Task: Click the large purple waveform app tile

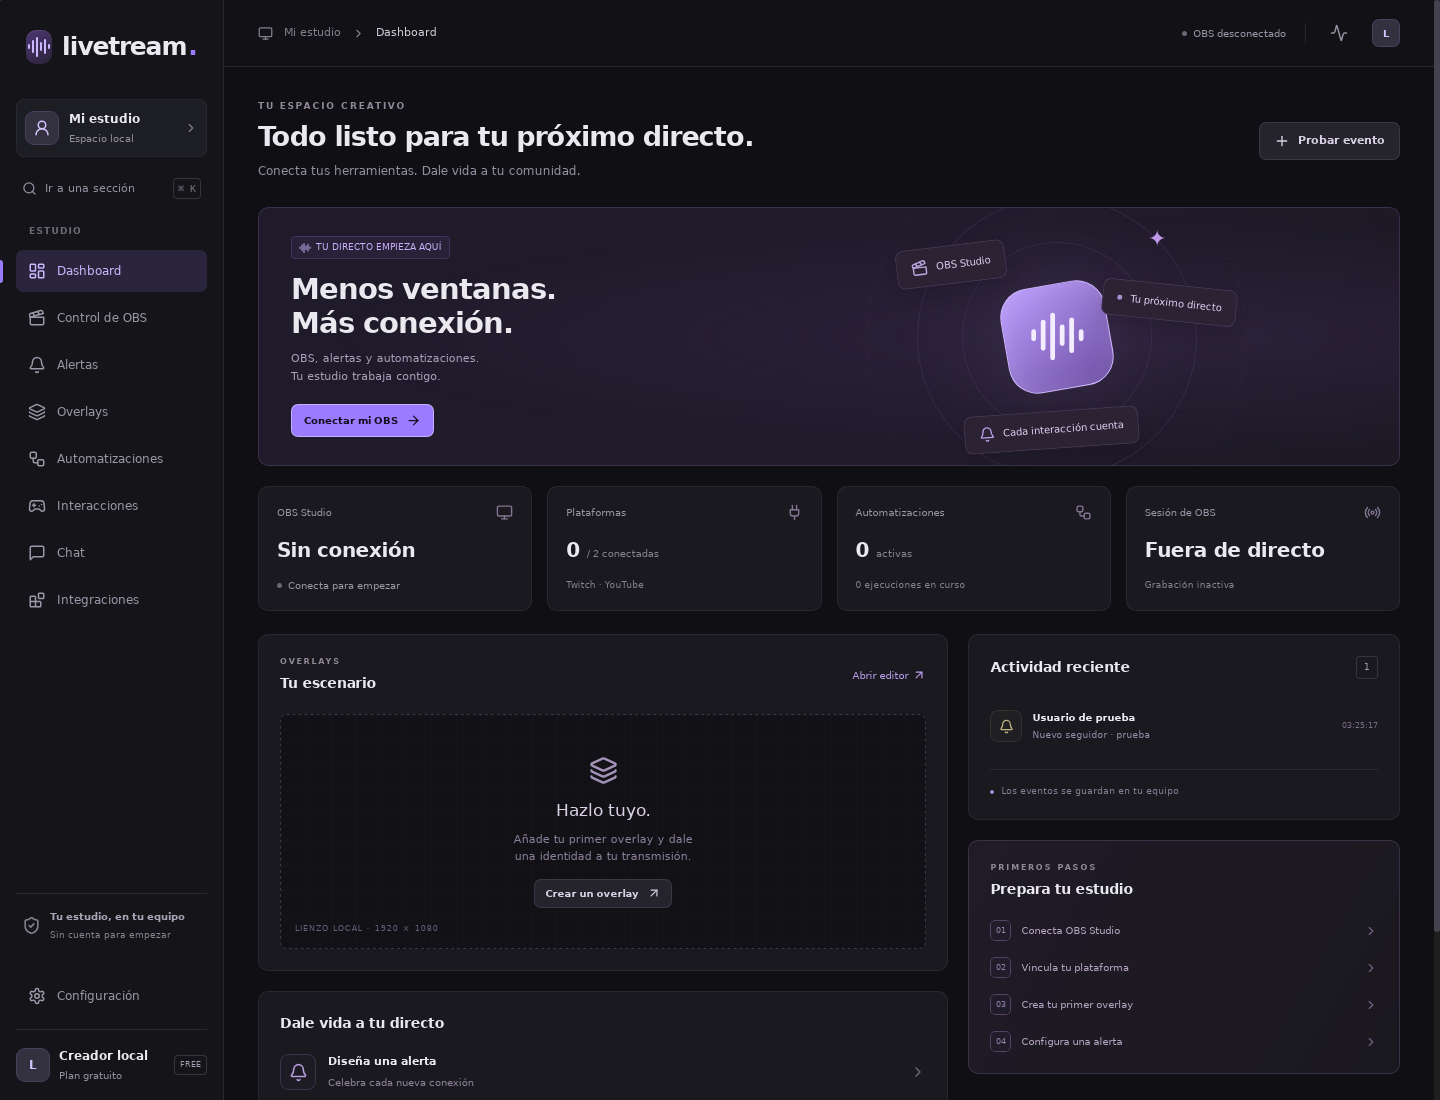Action: tap(1057, 337)
